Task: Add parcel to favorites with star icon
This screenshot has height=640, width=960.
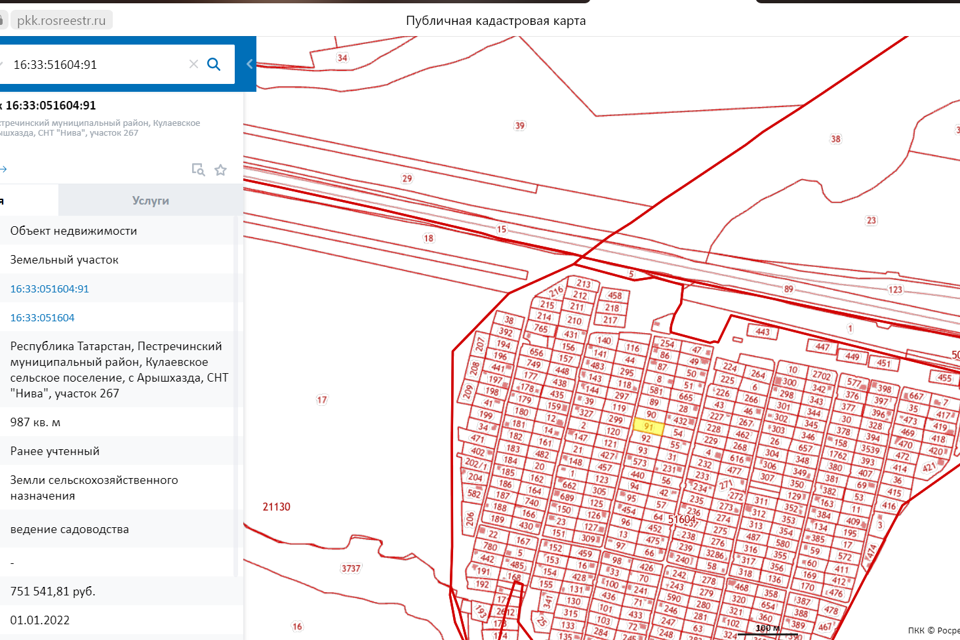Action: tap(221, 170)
